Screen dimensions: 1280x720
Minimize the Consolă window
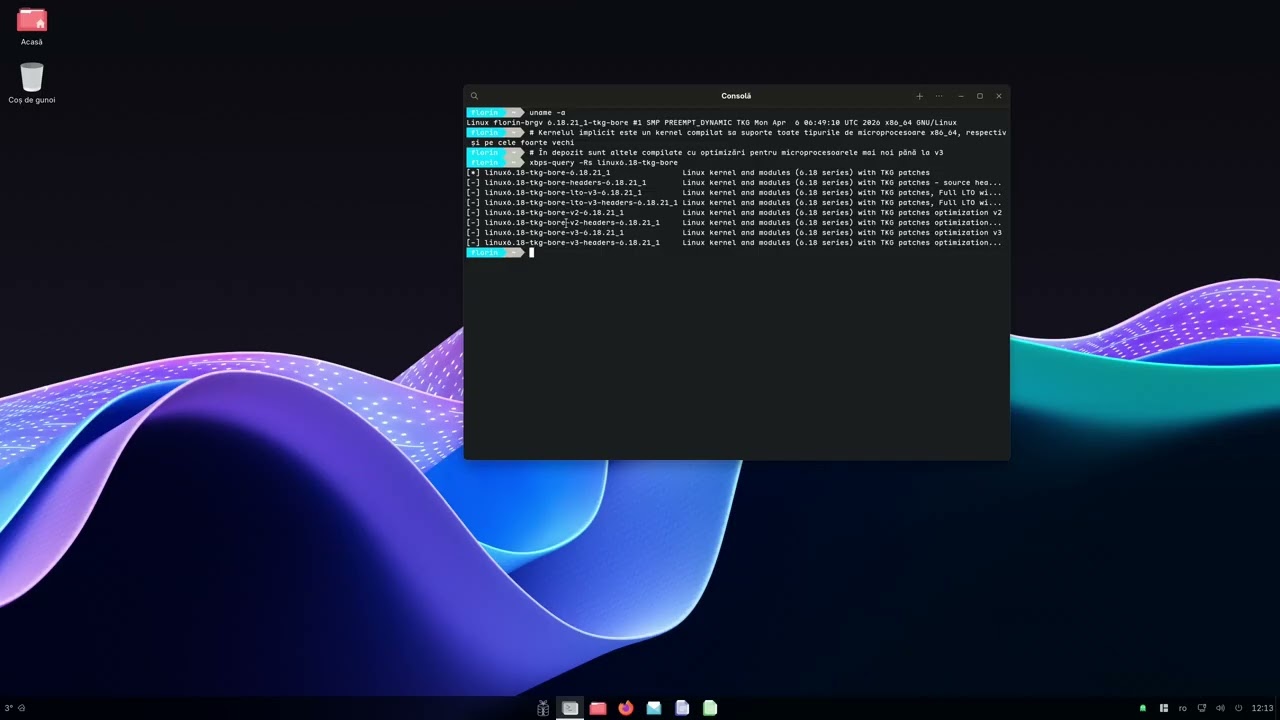(961, 96)
